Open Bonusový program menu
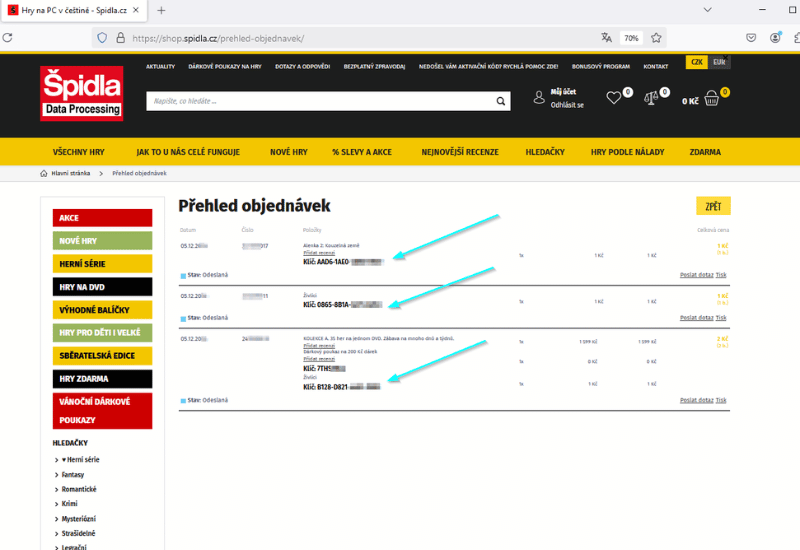Image resolution: width=800 pixels, height=550 pixels. (x=601, y=66)
